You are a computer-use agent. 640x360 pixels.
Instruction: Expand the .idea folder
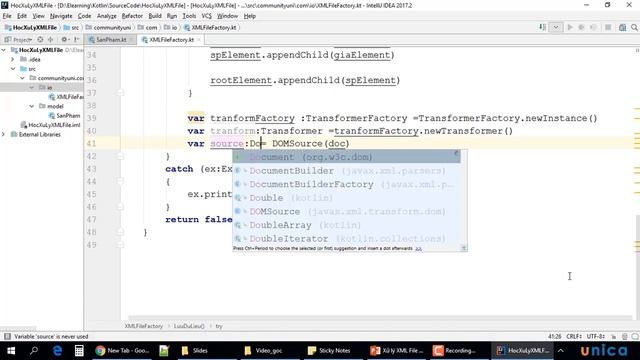[x=13, y=59]
